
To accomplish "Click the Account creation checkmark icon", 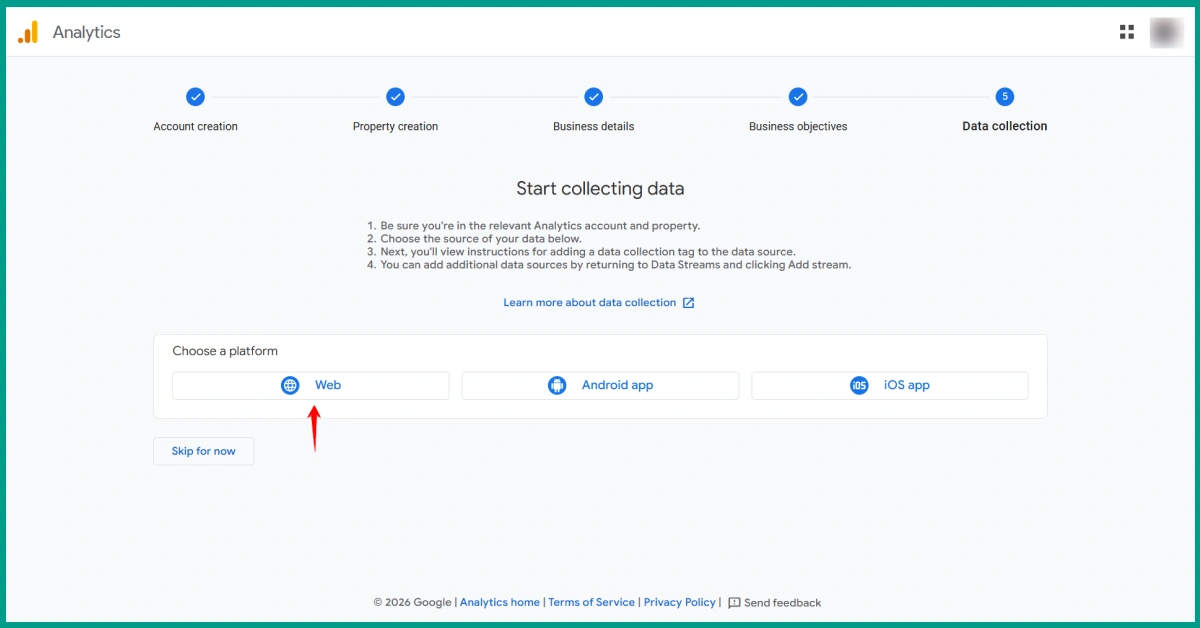I will pyautogui.click(x=195, y=97).
